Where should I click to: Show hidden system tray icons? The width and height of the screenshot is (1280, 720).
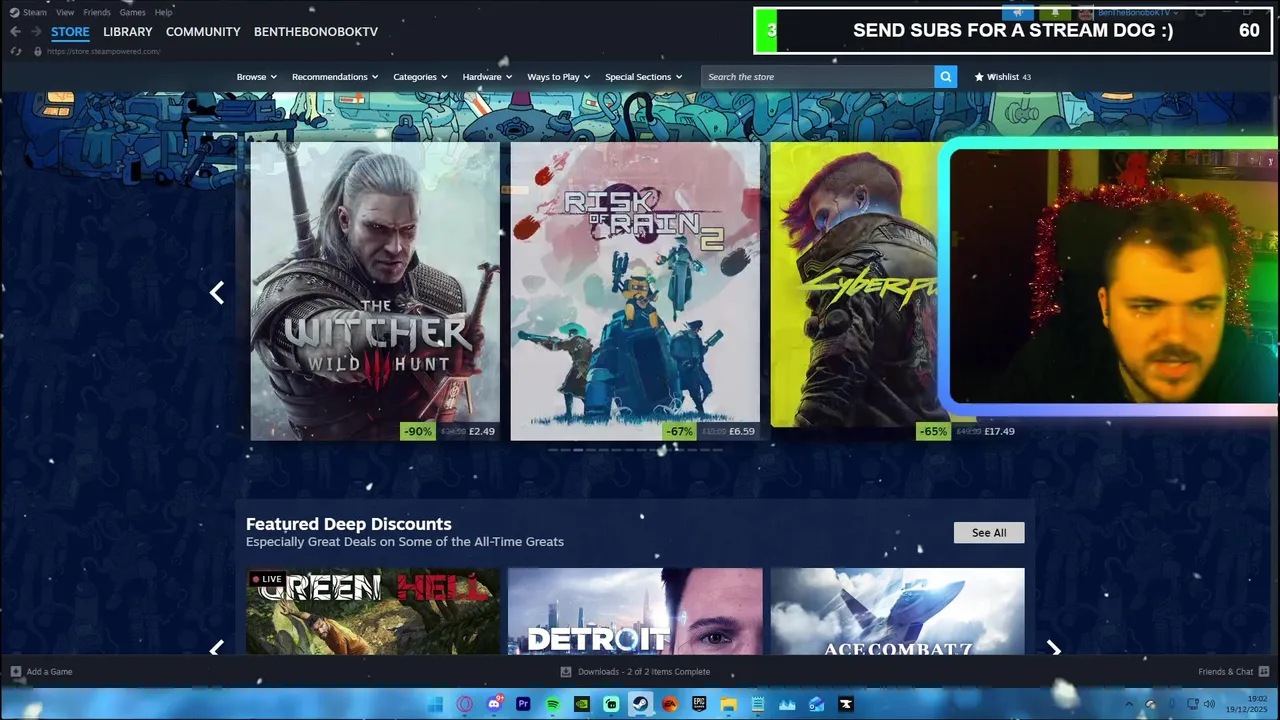[1130, 704]
